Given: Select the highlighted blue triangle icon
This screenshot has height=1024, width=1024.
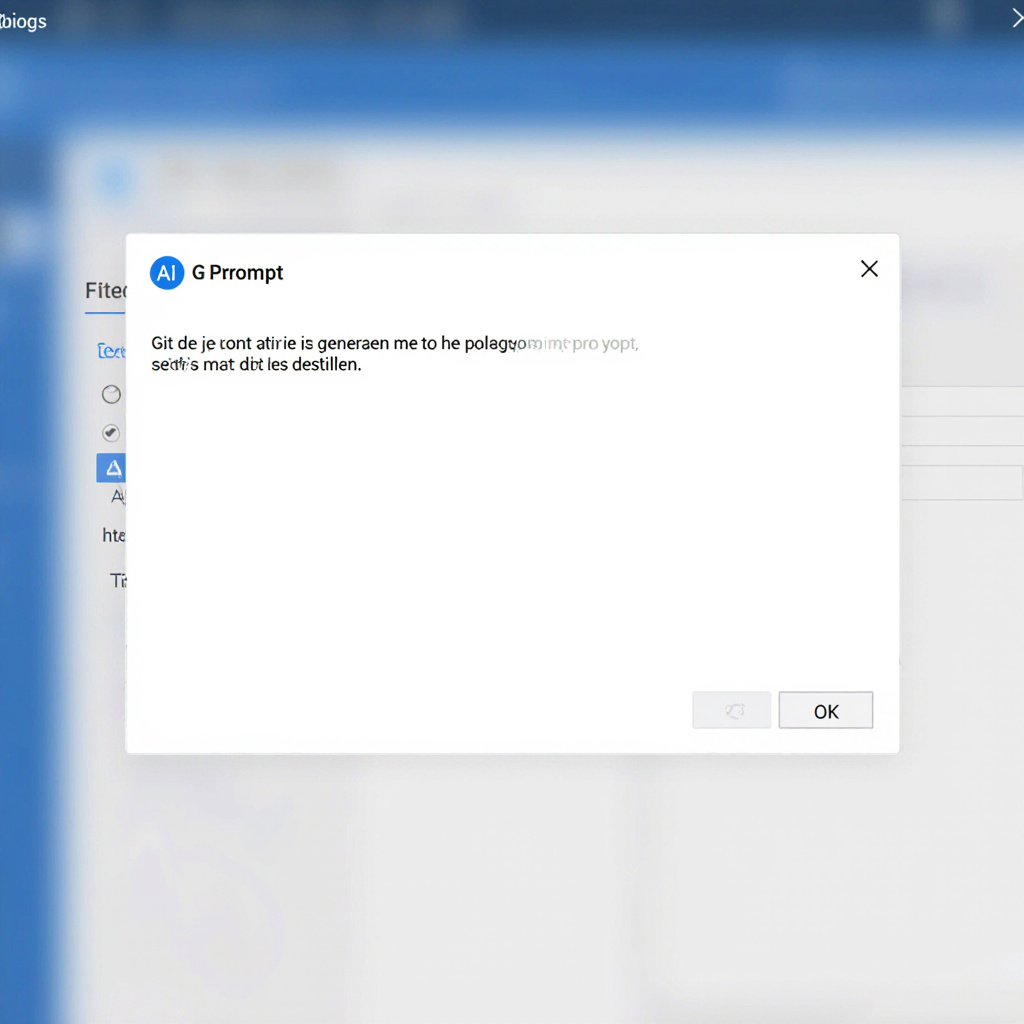Looking at the screenshot, I should click(x=112, y=468).
